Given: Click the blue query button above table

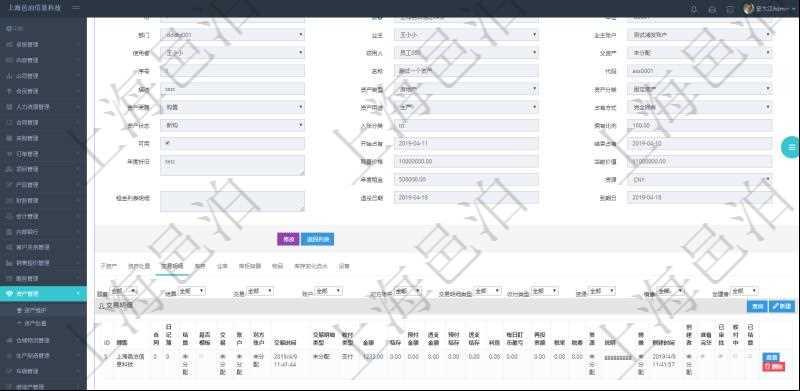Looking at the screenshot, I should pyautogui.click(x=757, y=306).
